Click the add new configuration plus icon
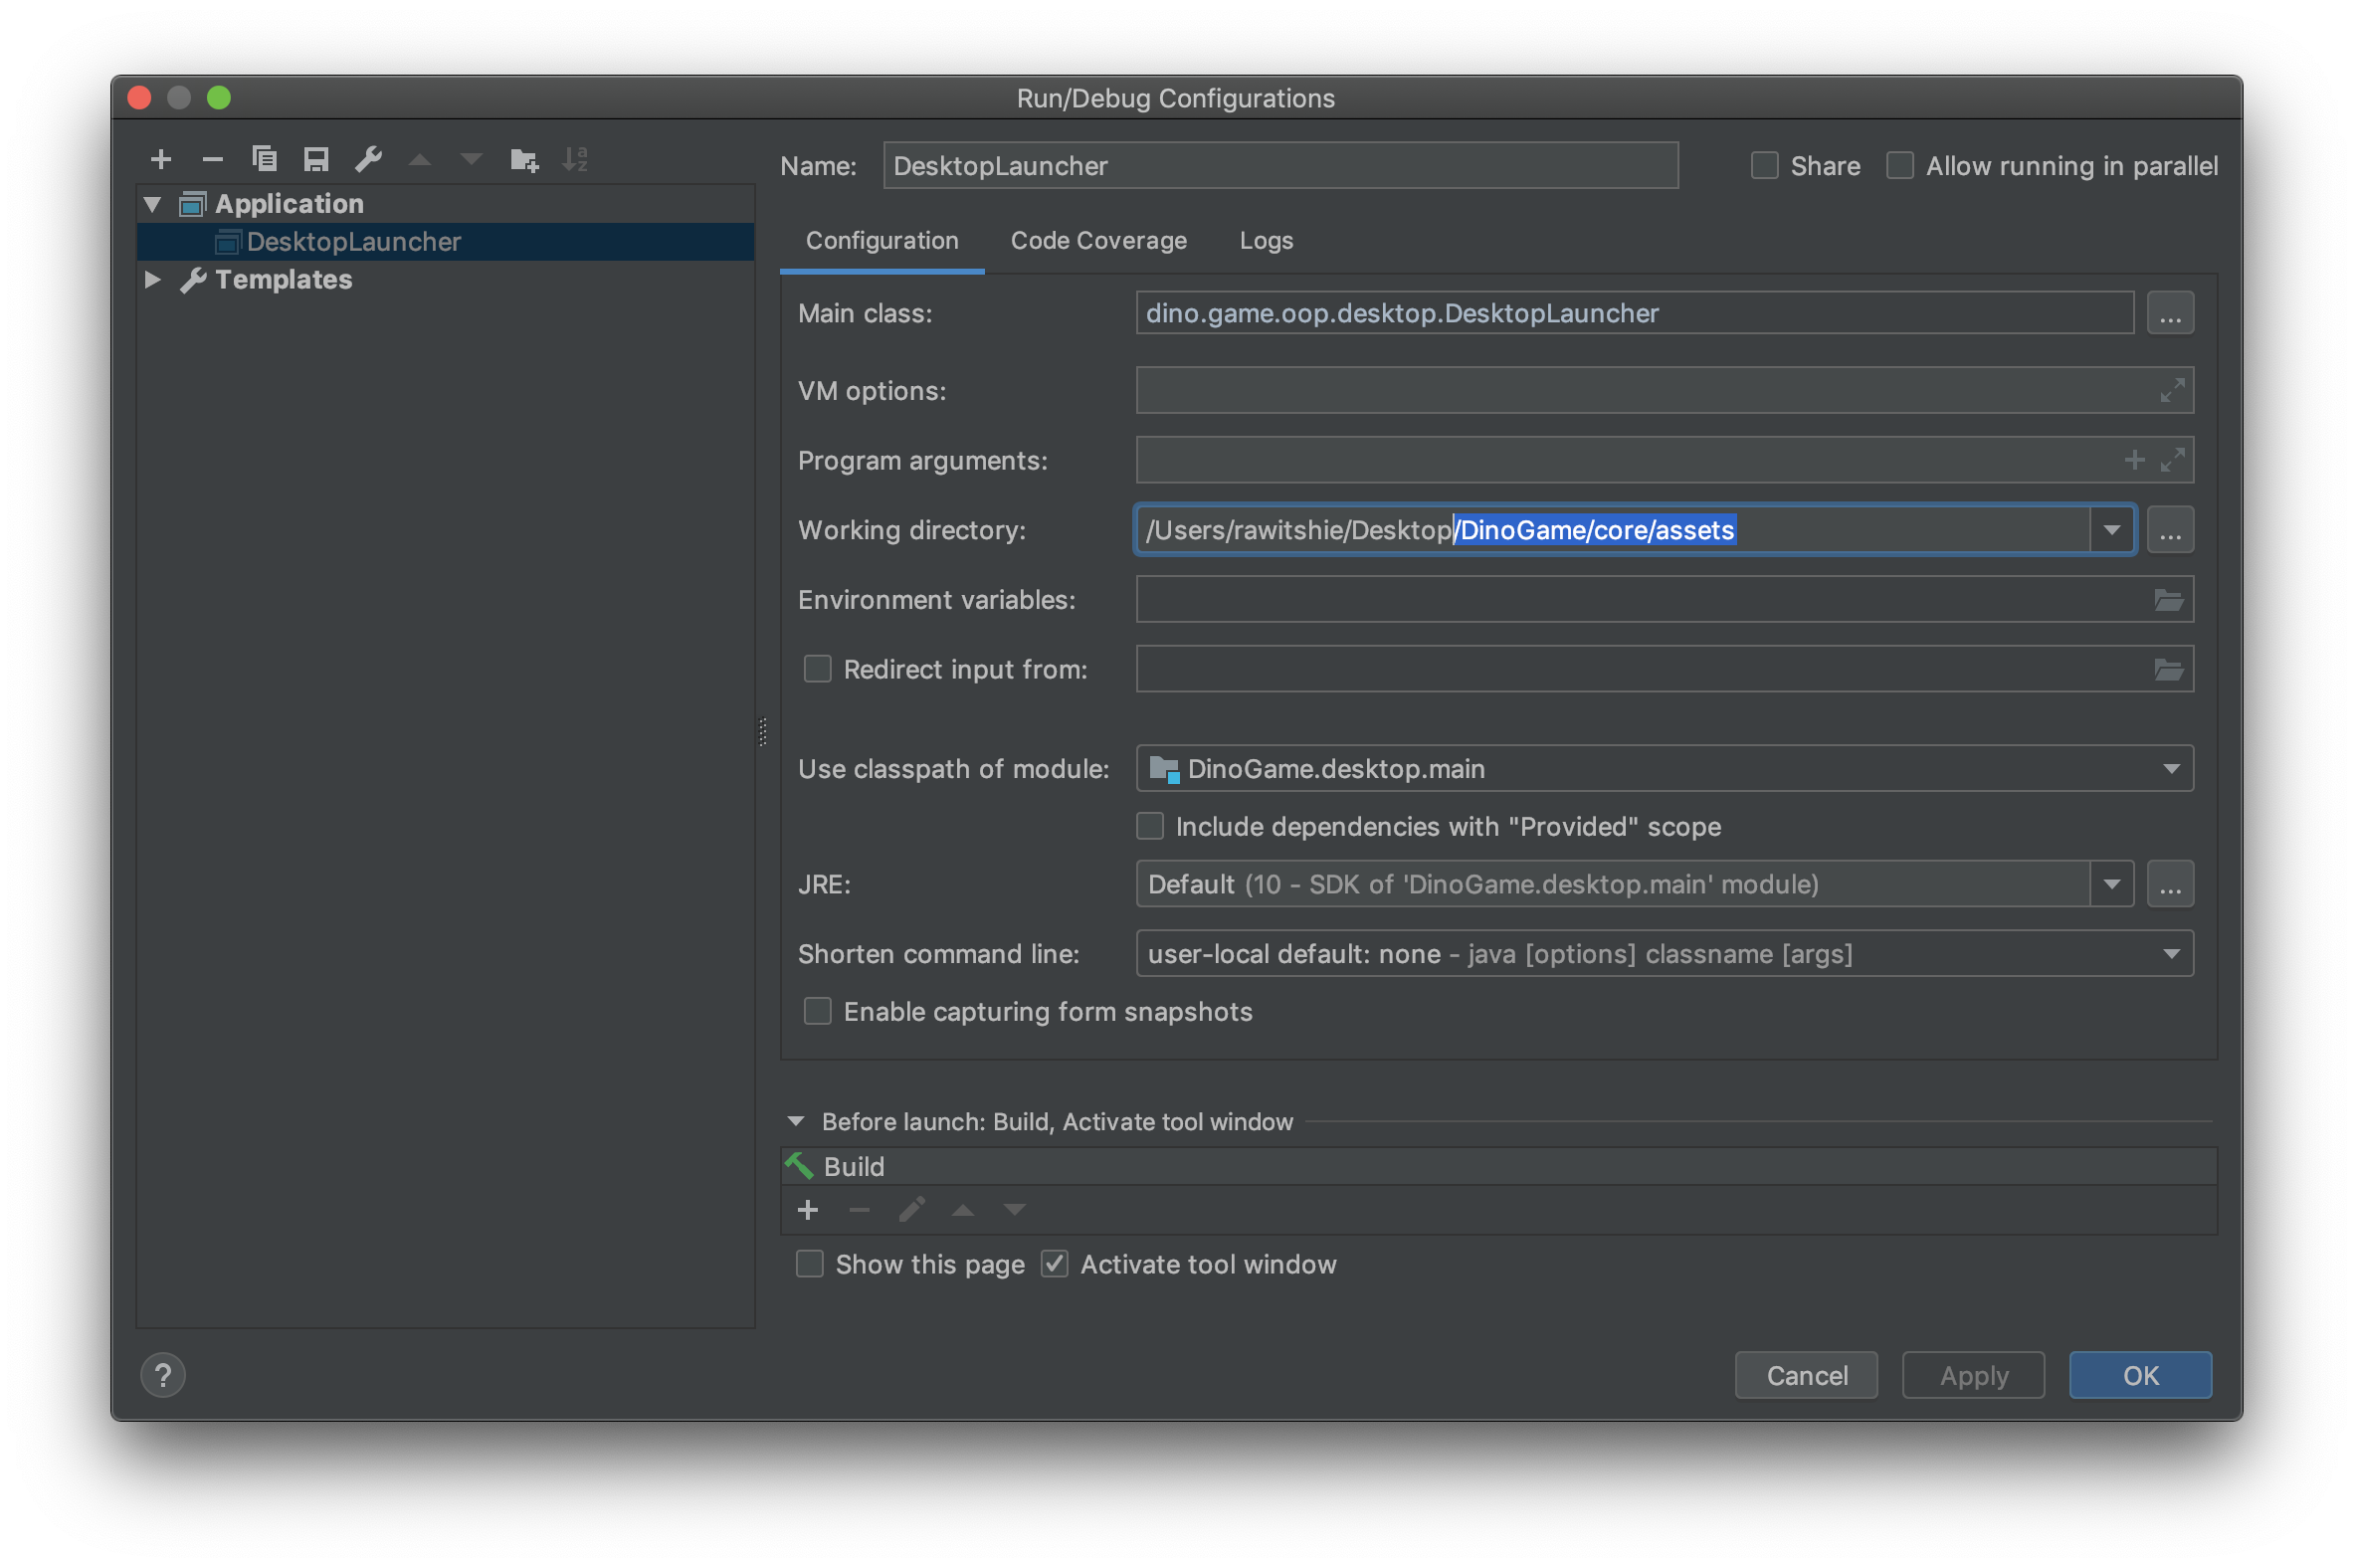Viewport: 2354px width, 1568px height. [161, 159]
